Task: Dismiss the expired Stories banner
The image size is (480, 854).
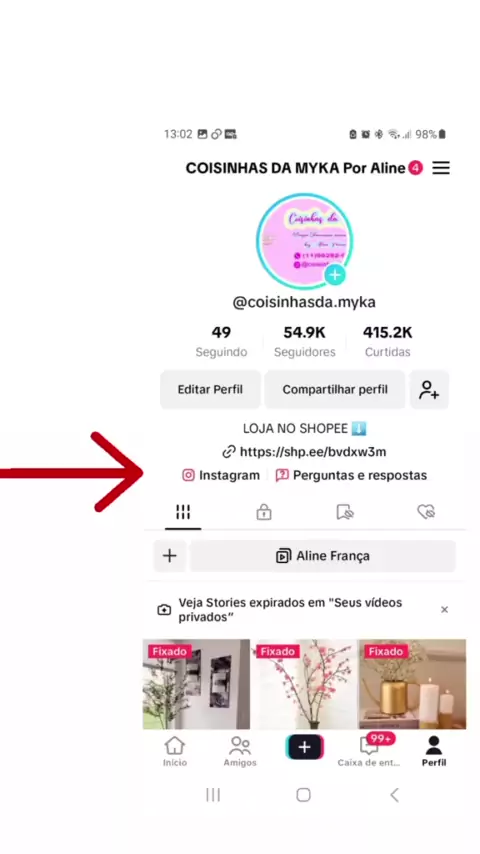Action: tap(445, 609)
